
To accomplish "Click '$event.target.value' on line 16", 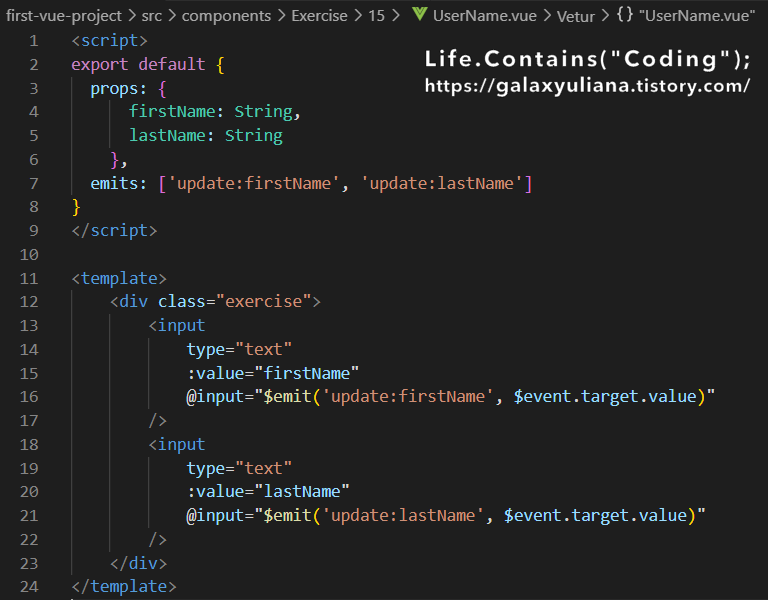I will coord(605,396).
